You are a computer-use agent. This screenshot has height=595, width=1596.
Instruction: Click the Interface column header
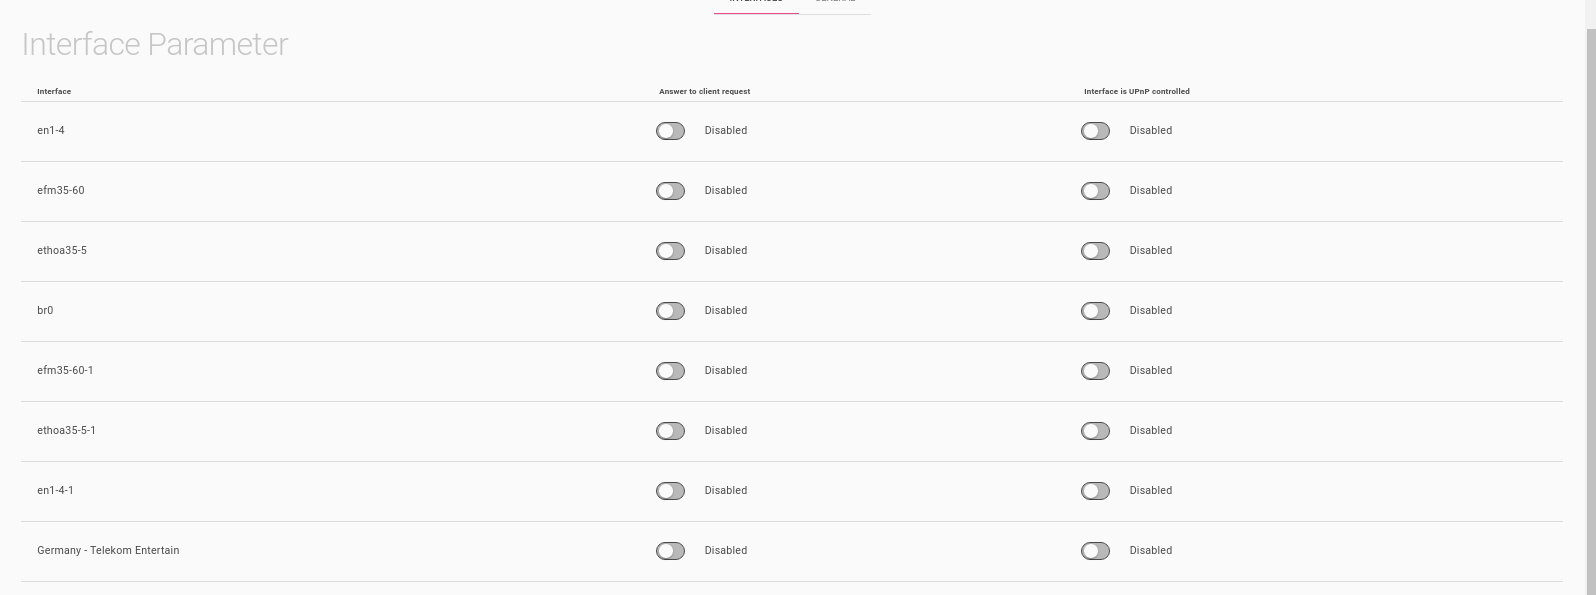54,91
